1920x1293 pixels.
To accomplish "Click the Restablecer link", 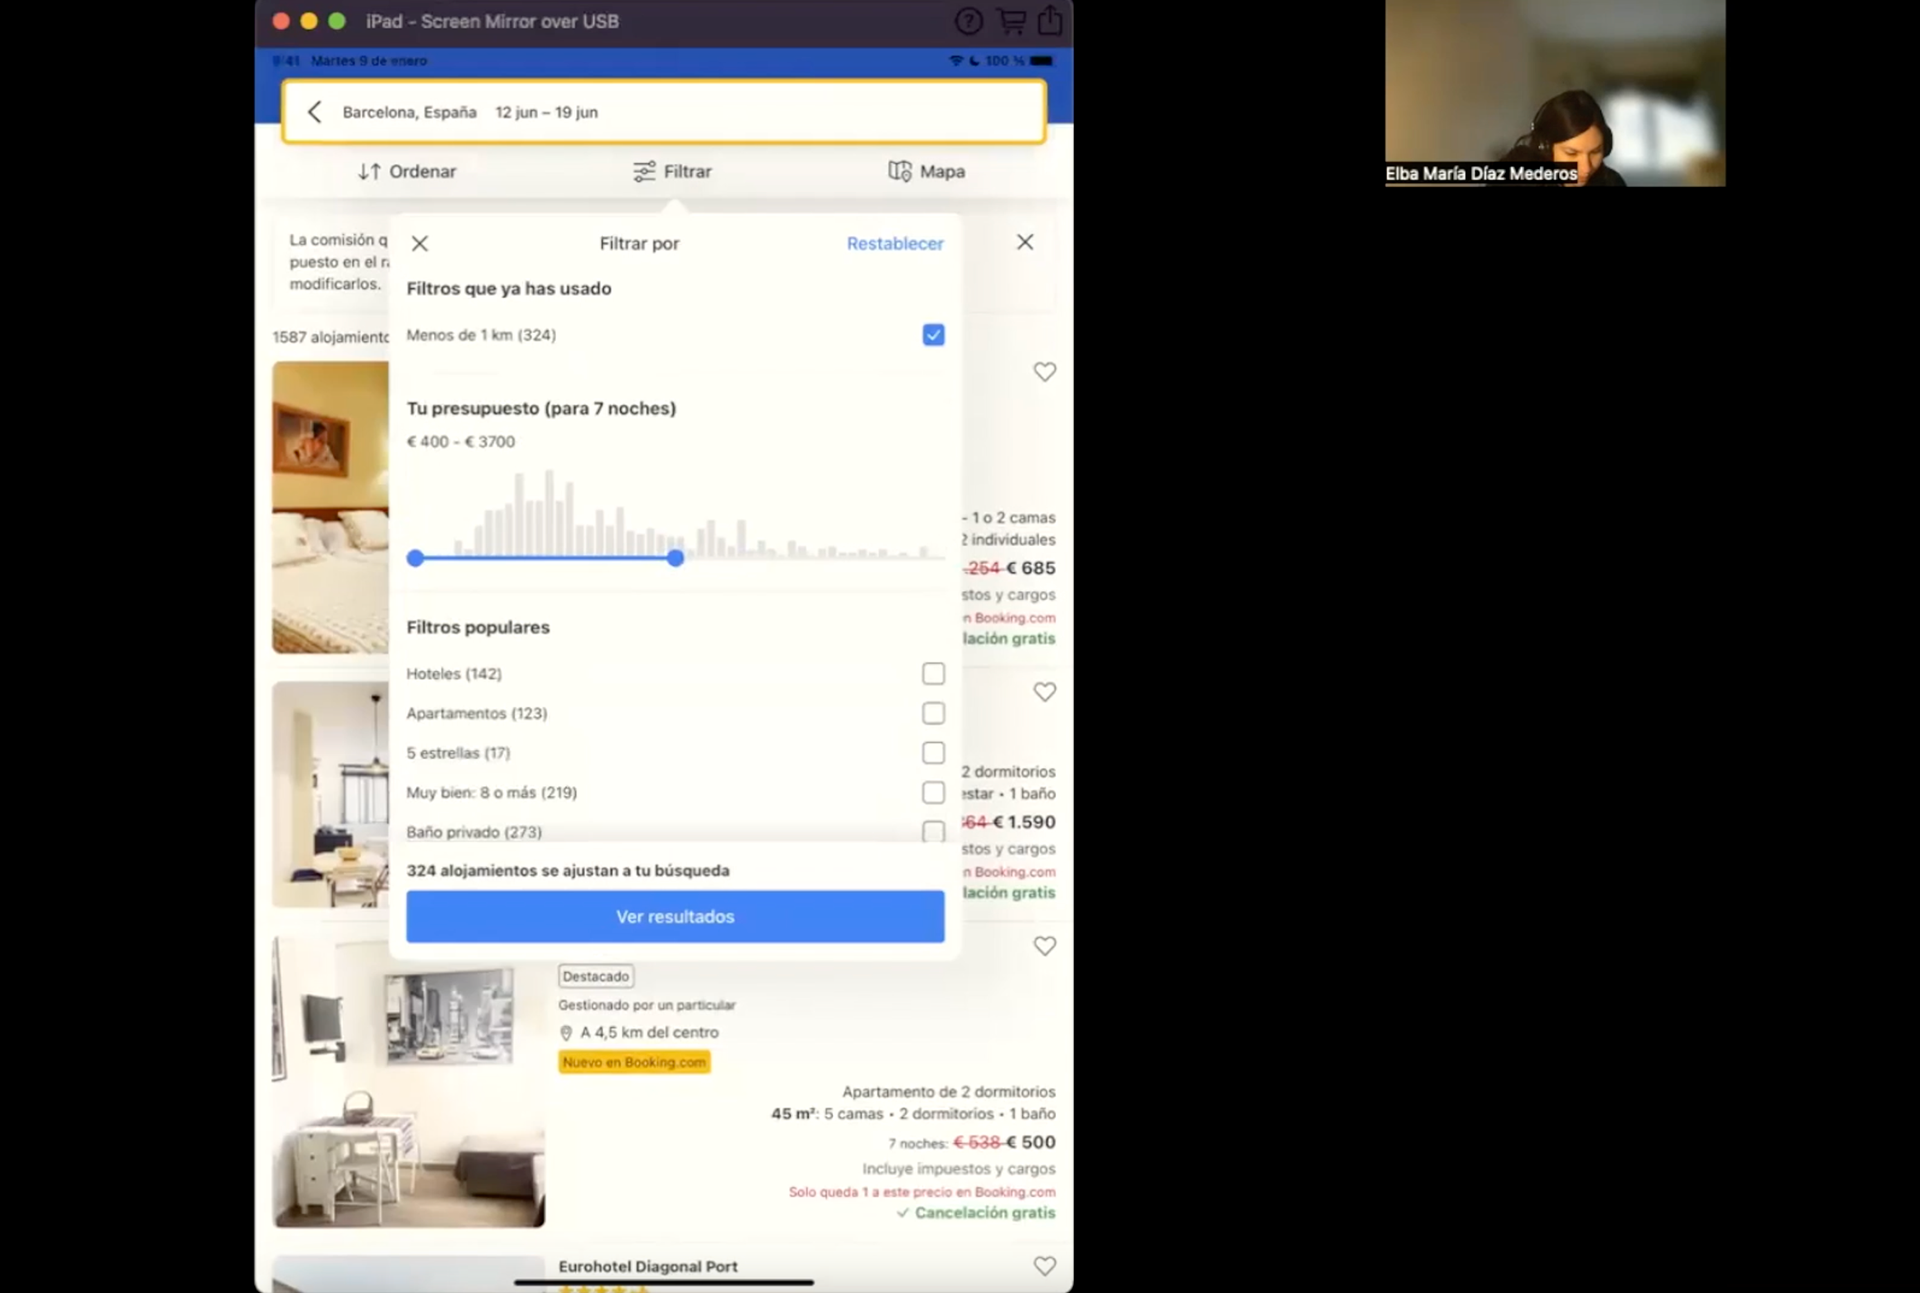I will point(894,244).
